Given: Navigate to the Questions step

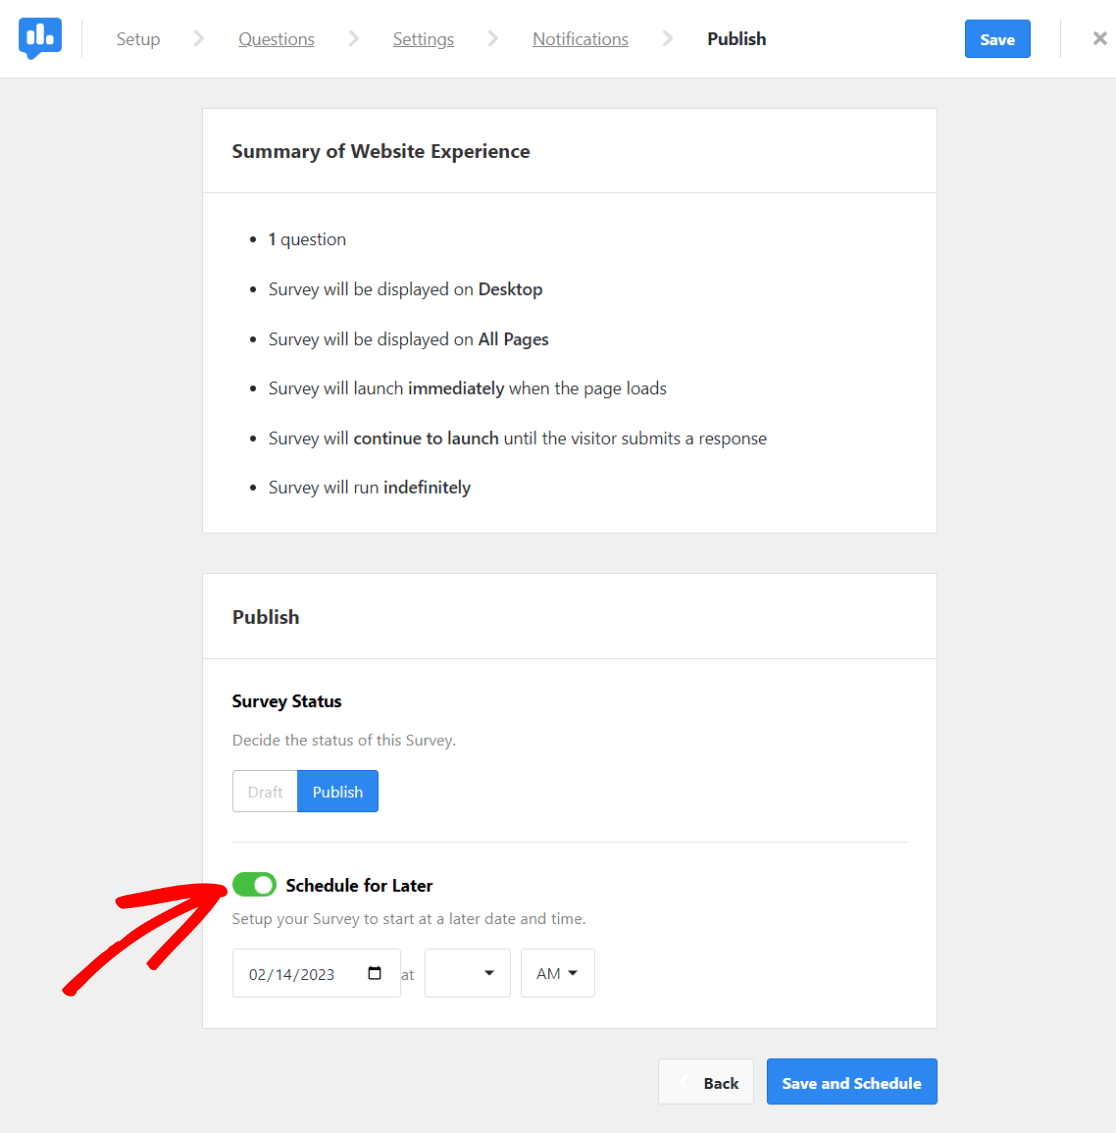Looking at the screenshot, I should tap(276, 38).
